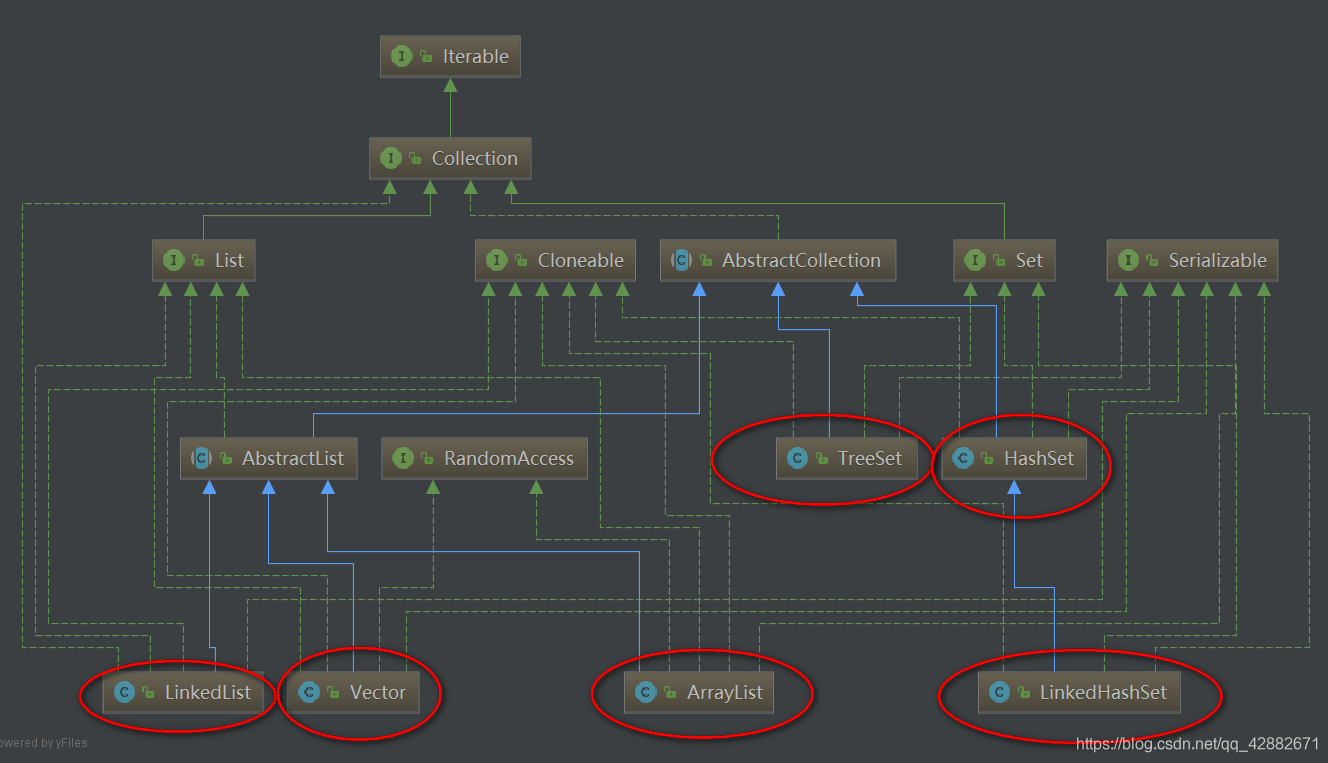Viewport: 1328px width, 763px height.
Task: Select the RandomAccess interface node
Action: coord(484,459)
